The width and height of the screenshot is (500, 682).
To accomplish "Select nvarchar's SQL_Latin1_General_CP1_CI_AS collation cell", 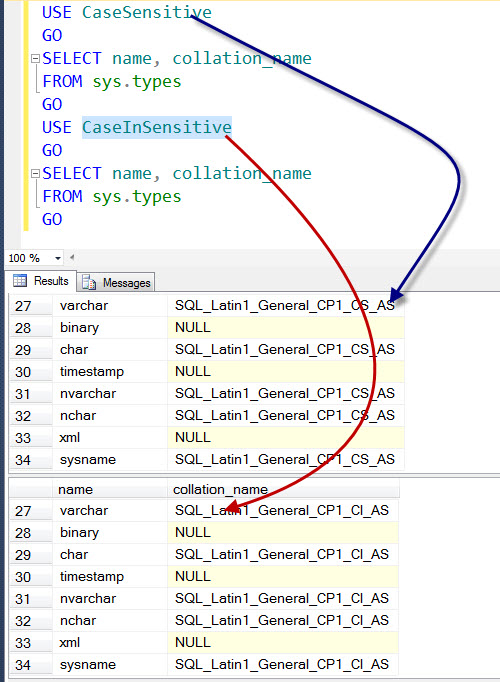I will coord(283,598).
